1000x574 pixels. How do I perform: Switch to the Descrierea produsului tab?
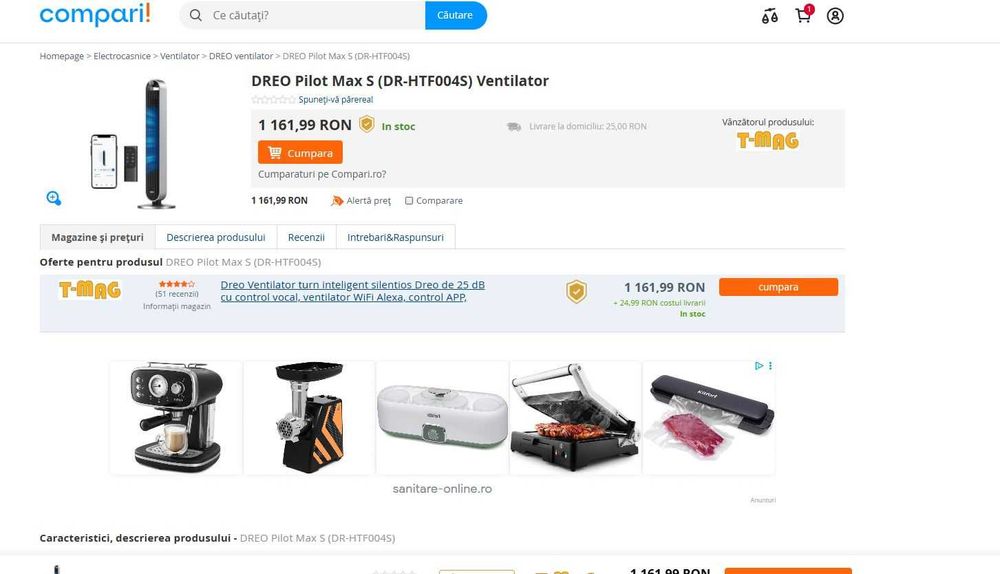(216, 237)
